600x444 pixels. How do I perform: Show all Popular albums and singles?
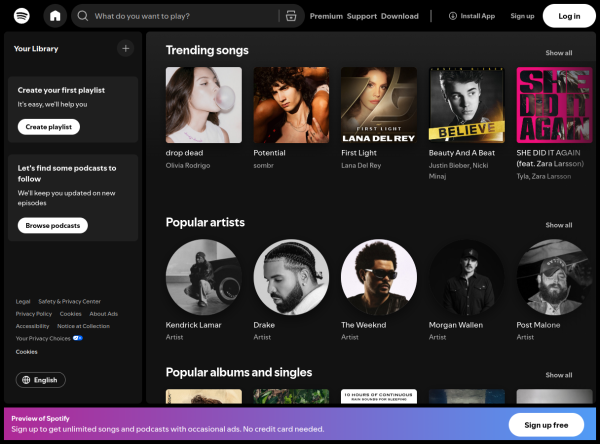pos(559,375)
